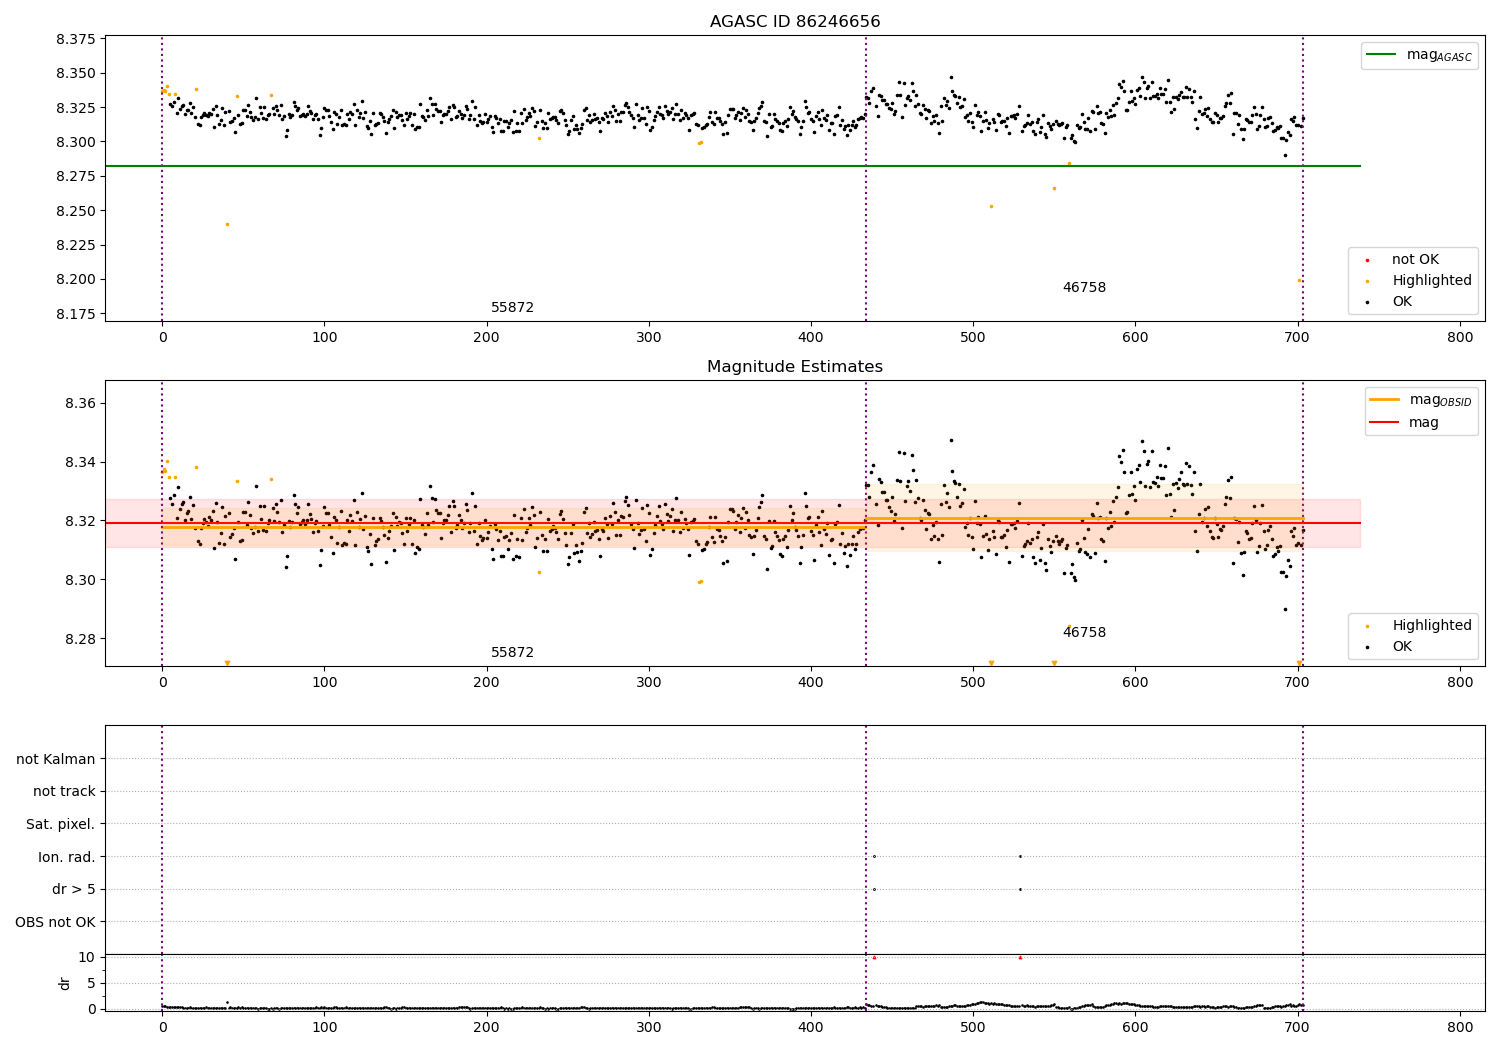Click the 'dr > 5' axis label
The image size is (1500, 1050).
point(74,889)
